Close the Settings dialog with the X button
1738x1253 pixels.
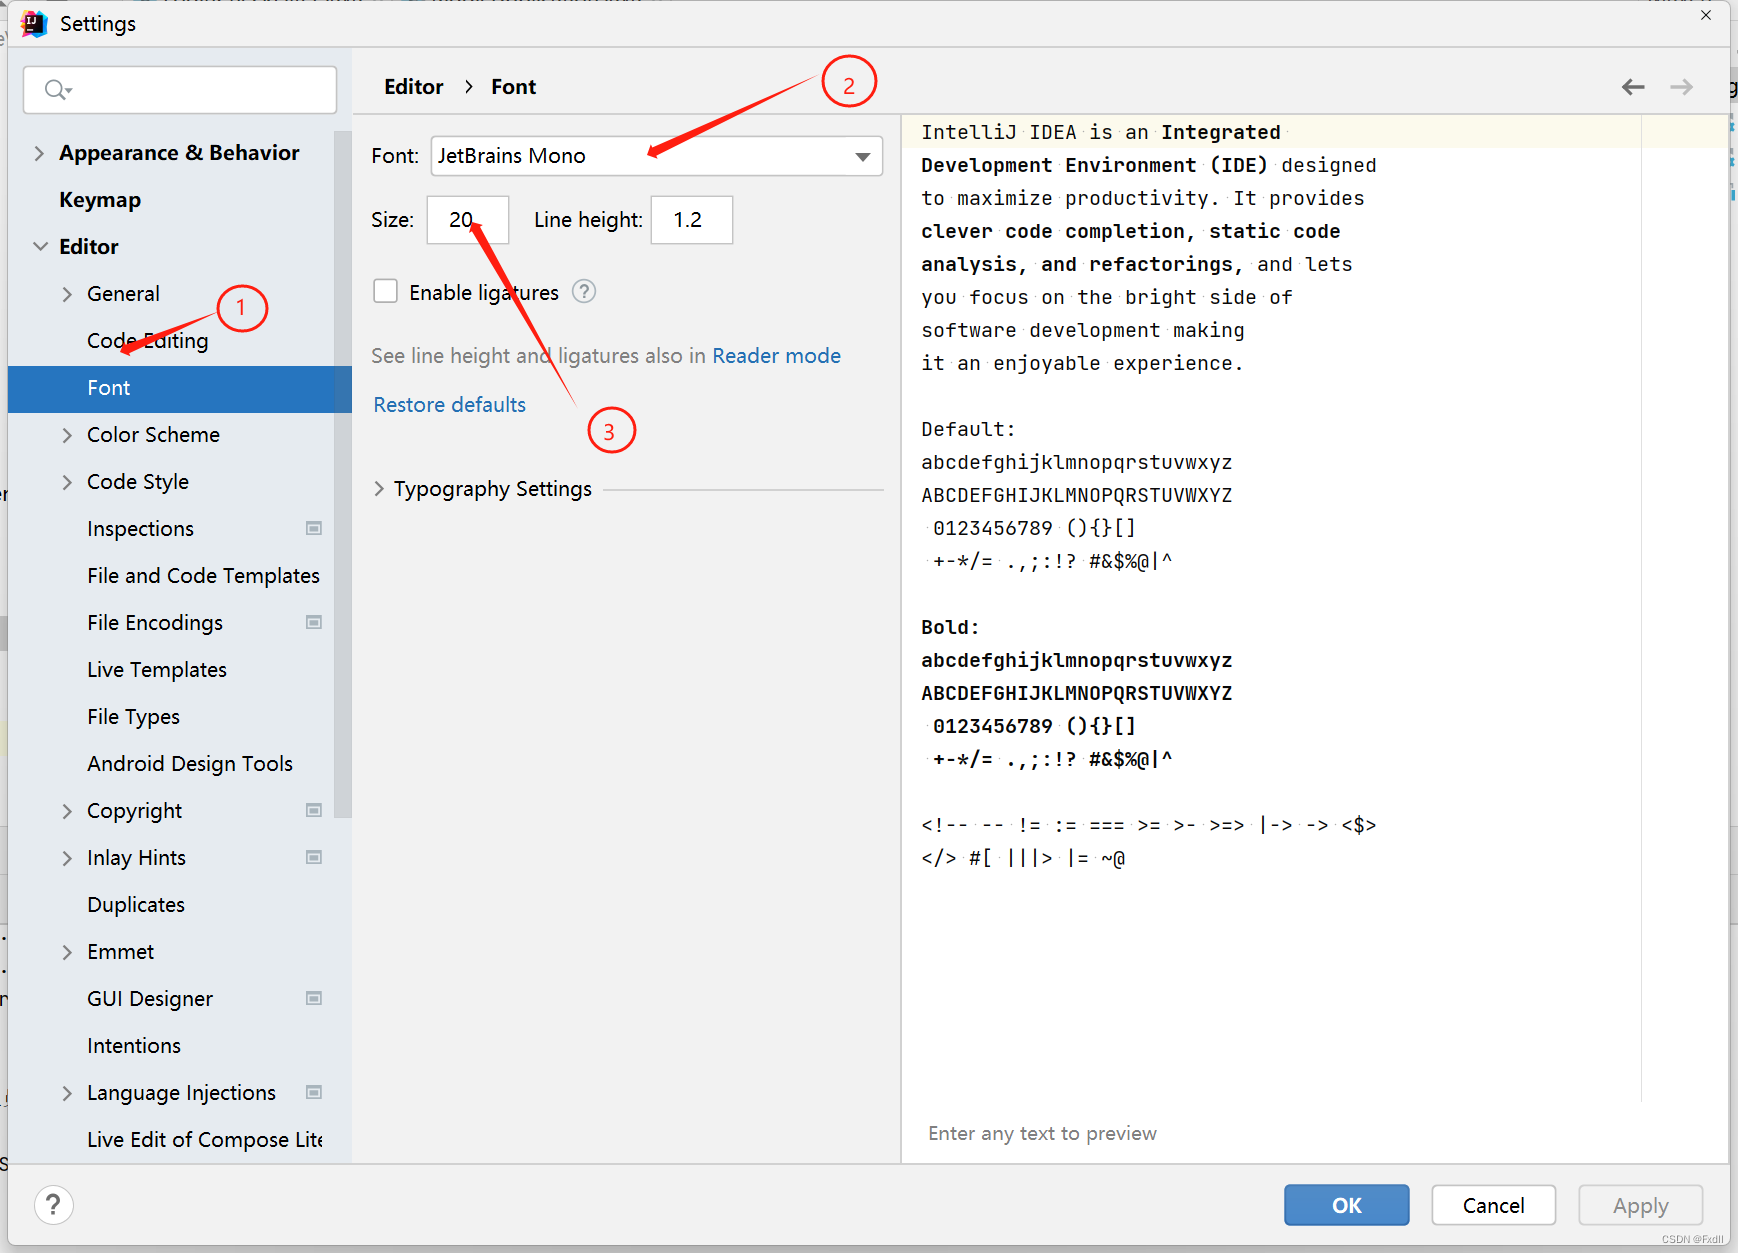pyautogui.click(x=1706, y=15)
